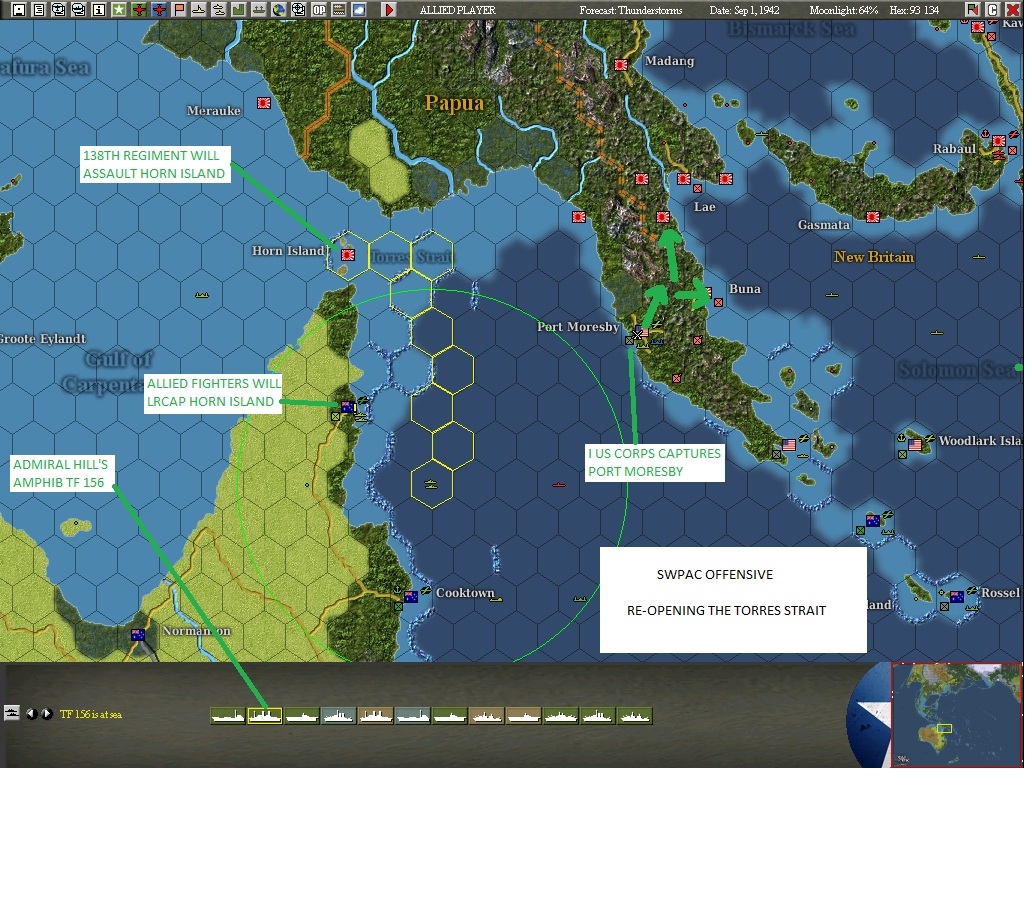This screenshot has height=898, width=1032.
Task: Click the striped list toolbar icon
Action: 339,9
